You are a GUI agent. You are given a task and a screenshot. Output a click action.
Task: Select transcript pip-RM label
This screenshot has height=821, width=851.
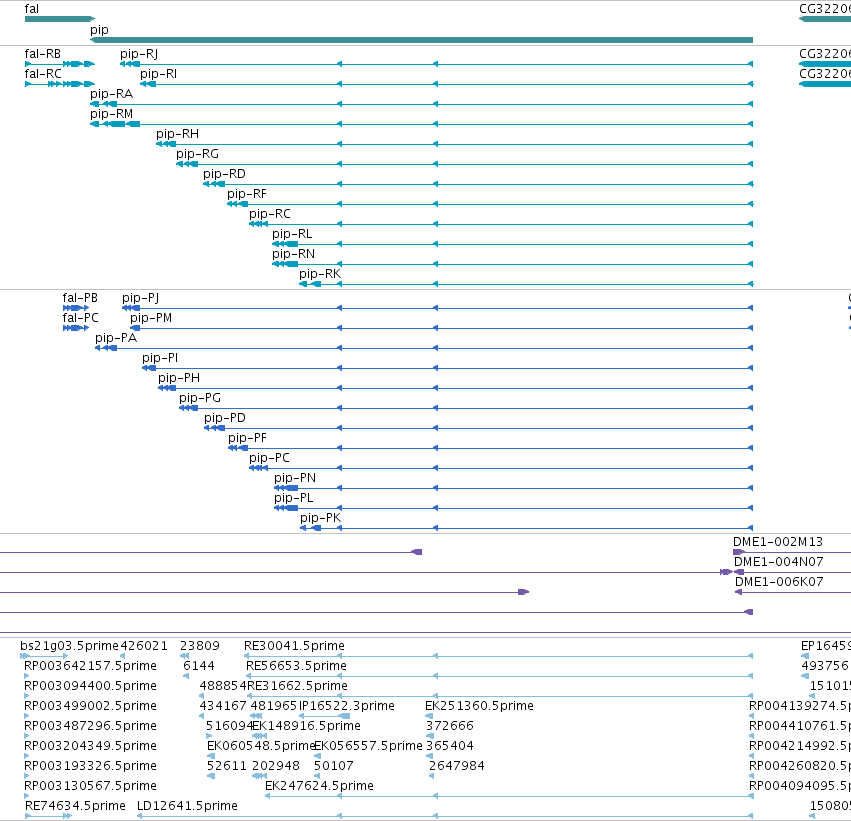pos(111,114)
